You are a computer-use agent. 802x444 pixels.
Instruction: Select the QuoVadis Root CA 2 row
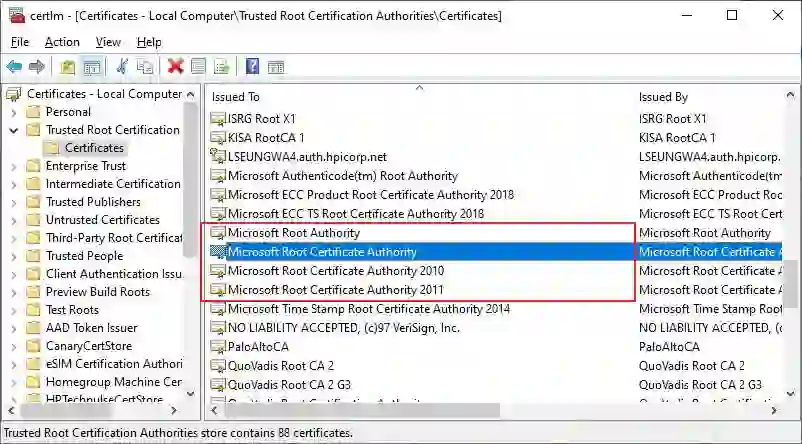281,366
